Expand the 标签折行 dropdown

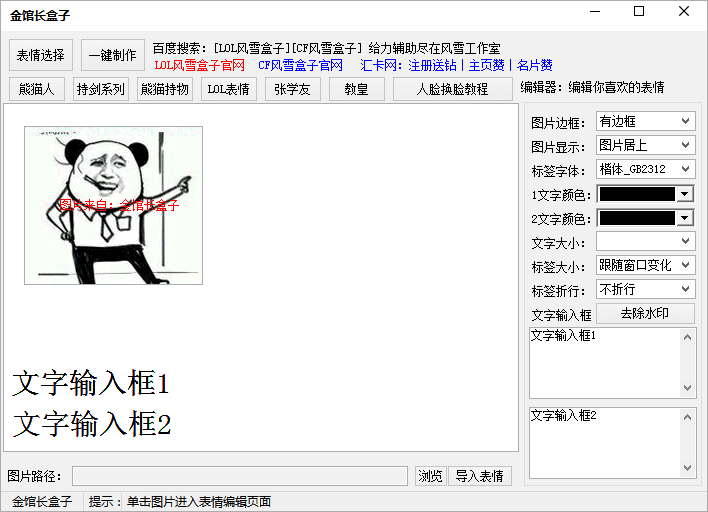tap(645, 289)
